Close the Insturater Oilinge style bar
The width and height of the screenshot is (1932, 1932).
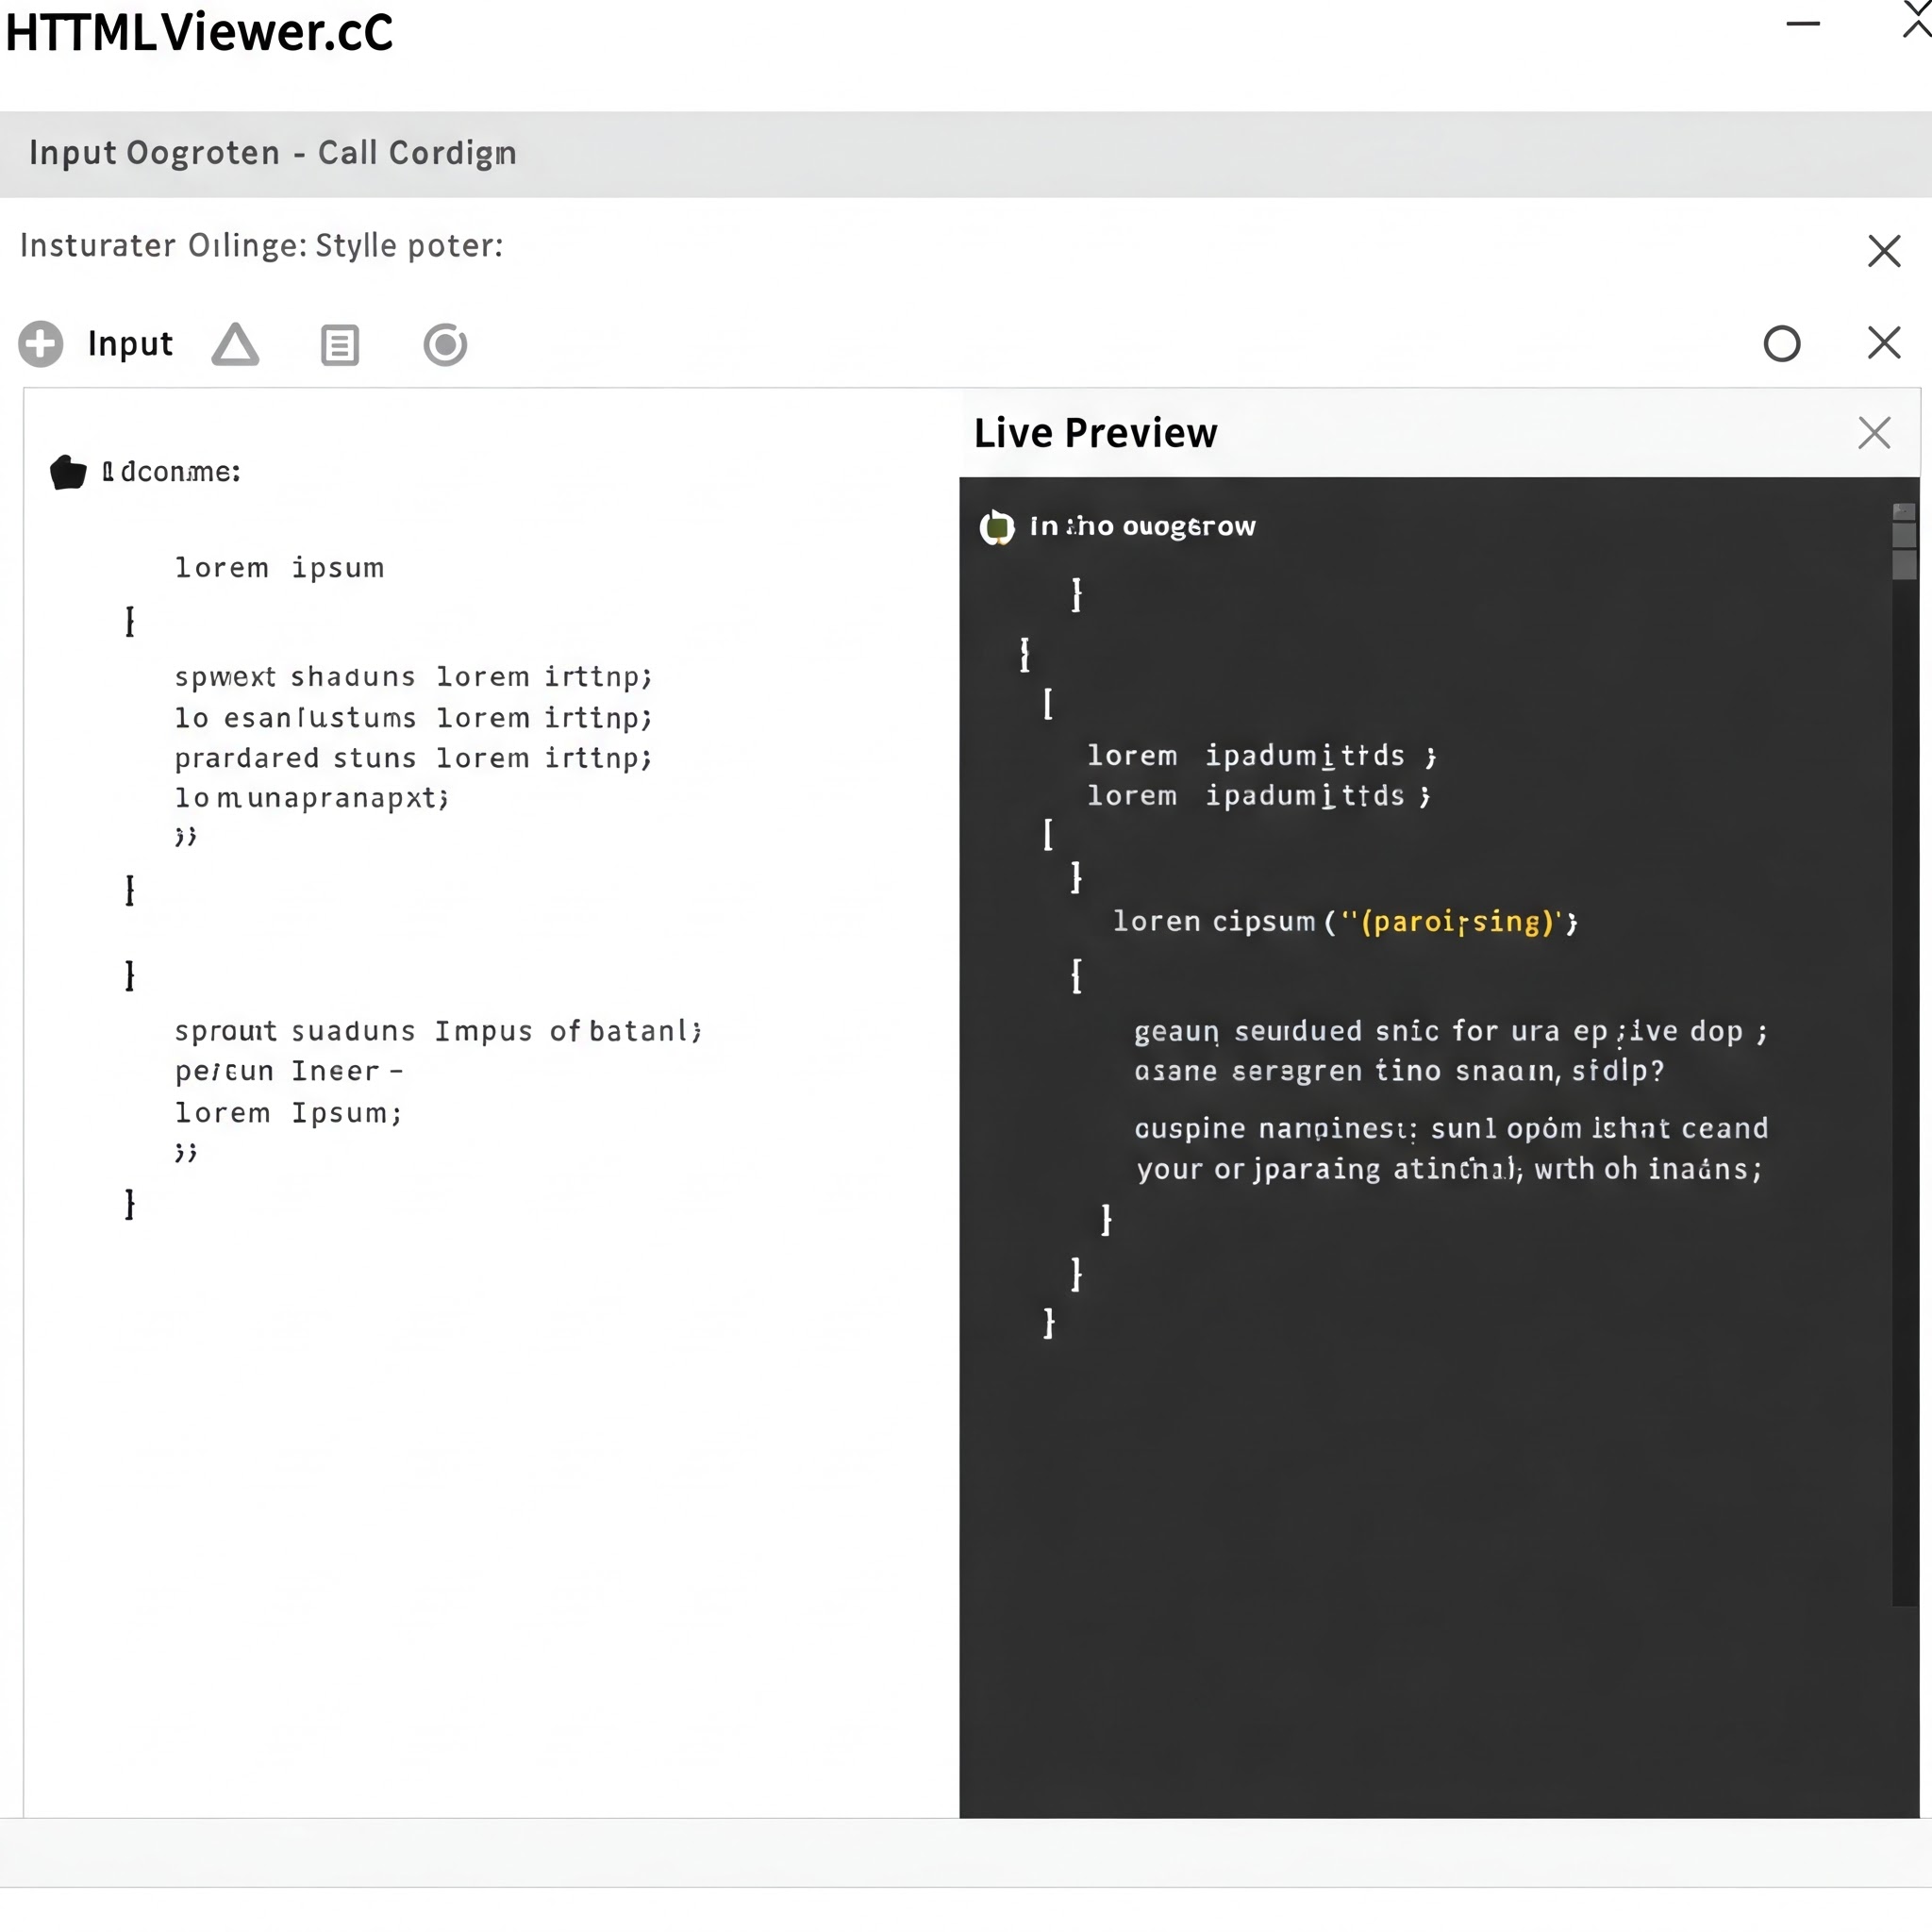(x=1883, y=250)
